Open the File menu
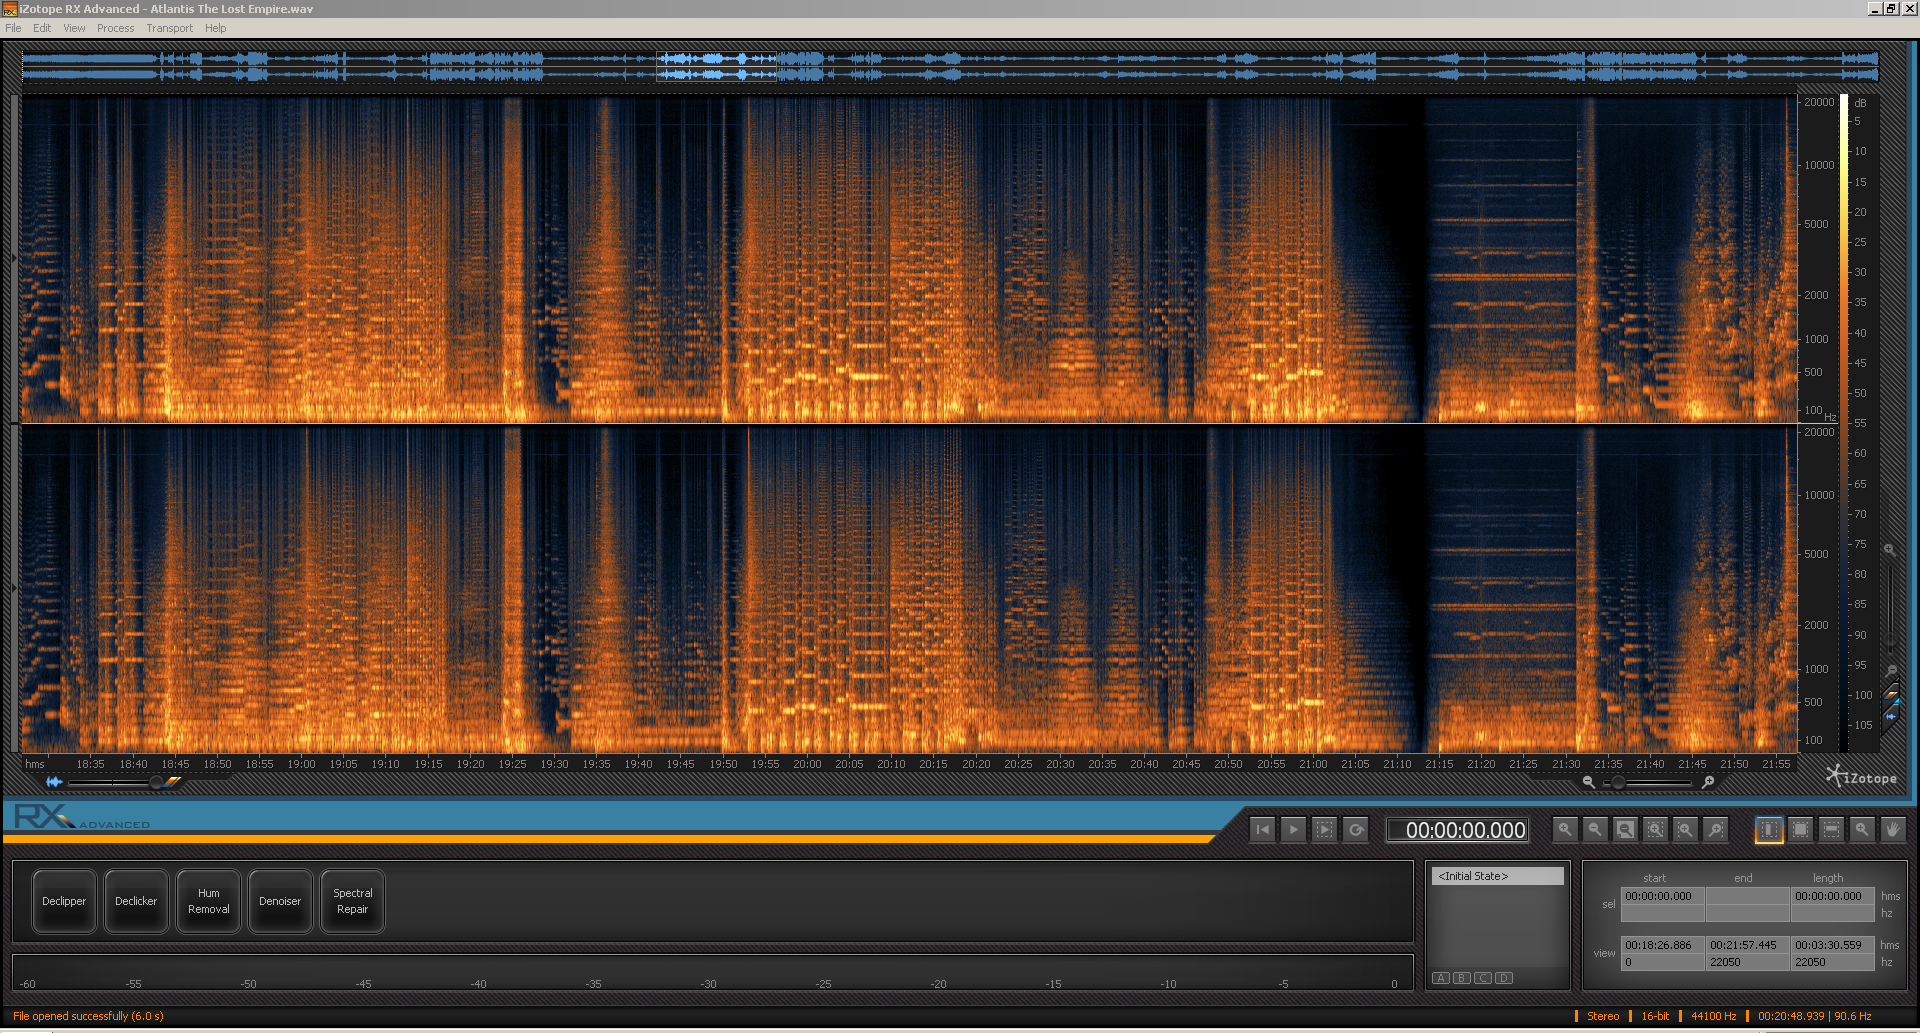The width and height of the screenshot is (1920, 1033). pos(13,28)
